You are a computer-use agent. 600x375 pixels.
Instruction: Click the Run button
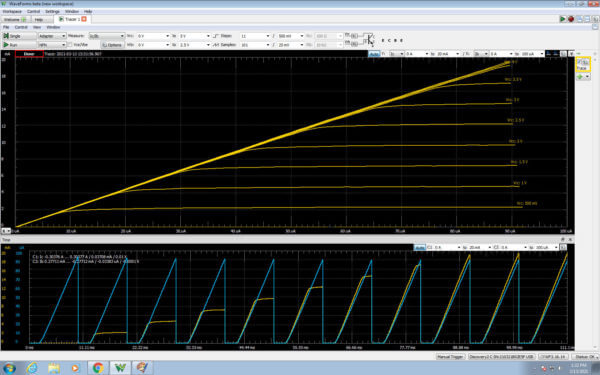pyautogui.click(x=19, y=45)
